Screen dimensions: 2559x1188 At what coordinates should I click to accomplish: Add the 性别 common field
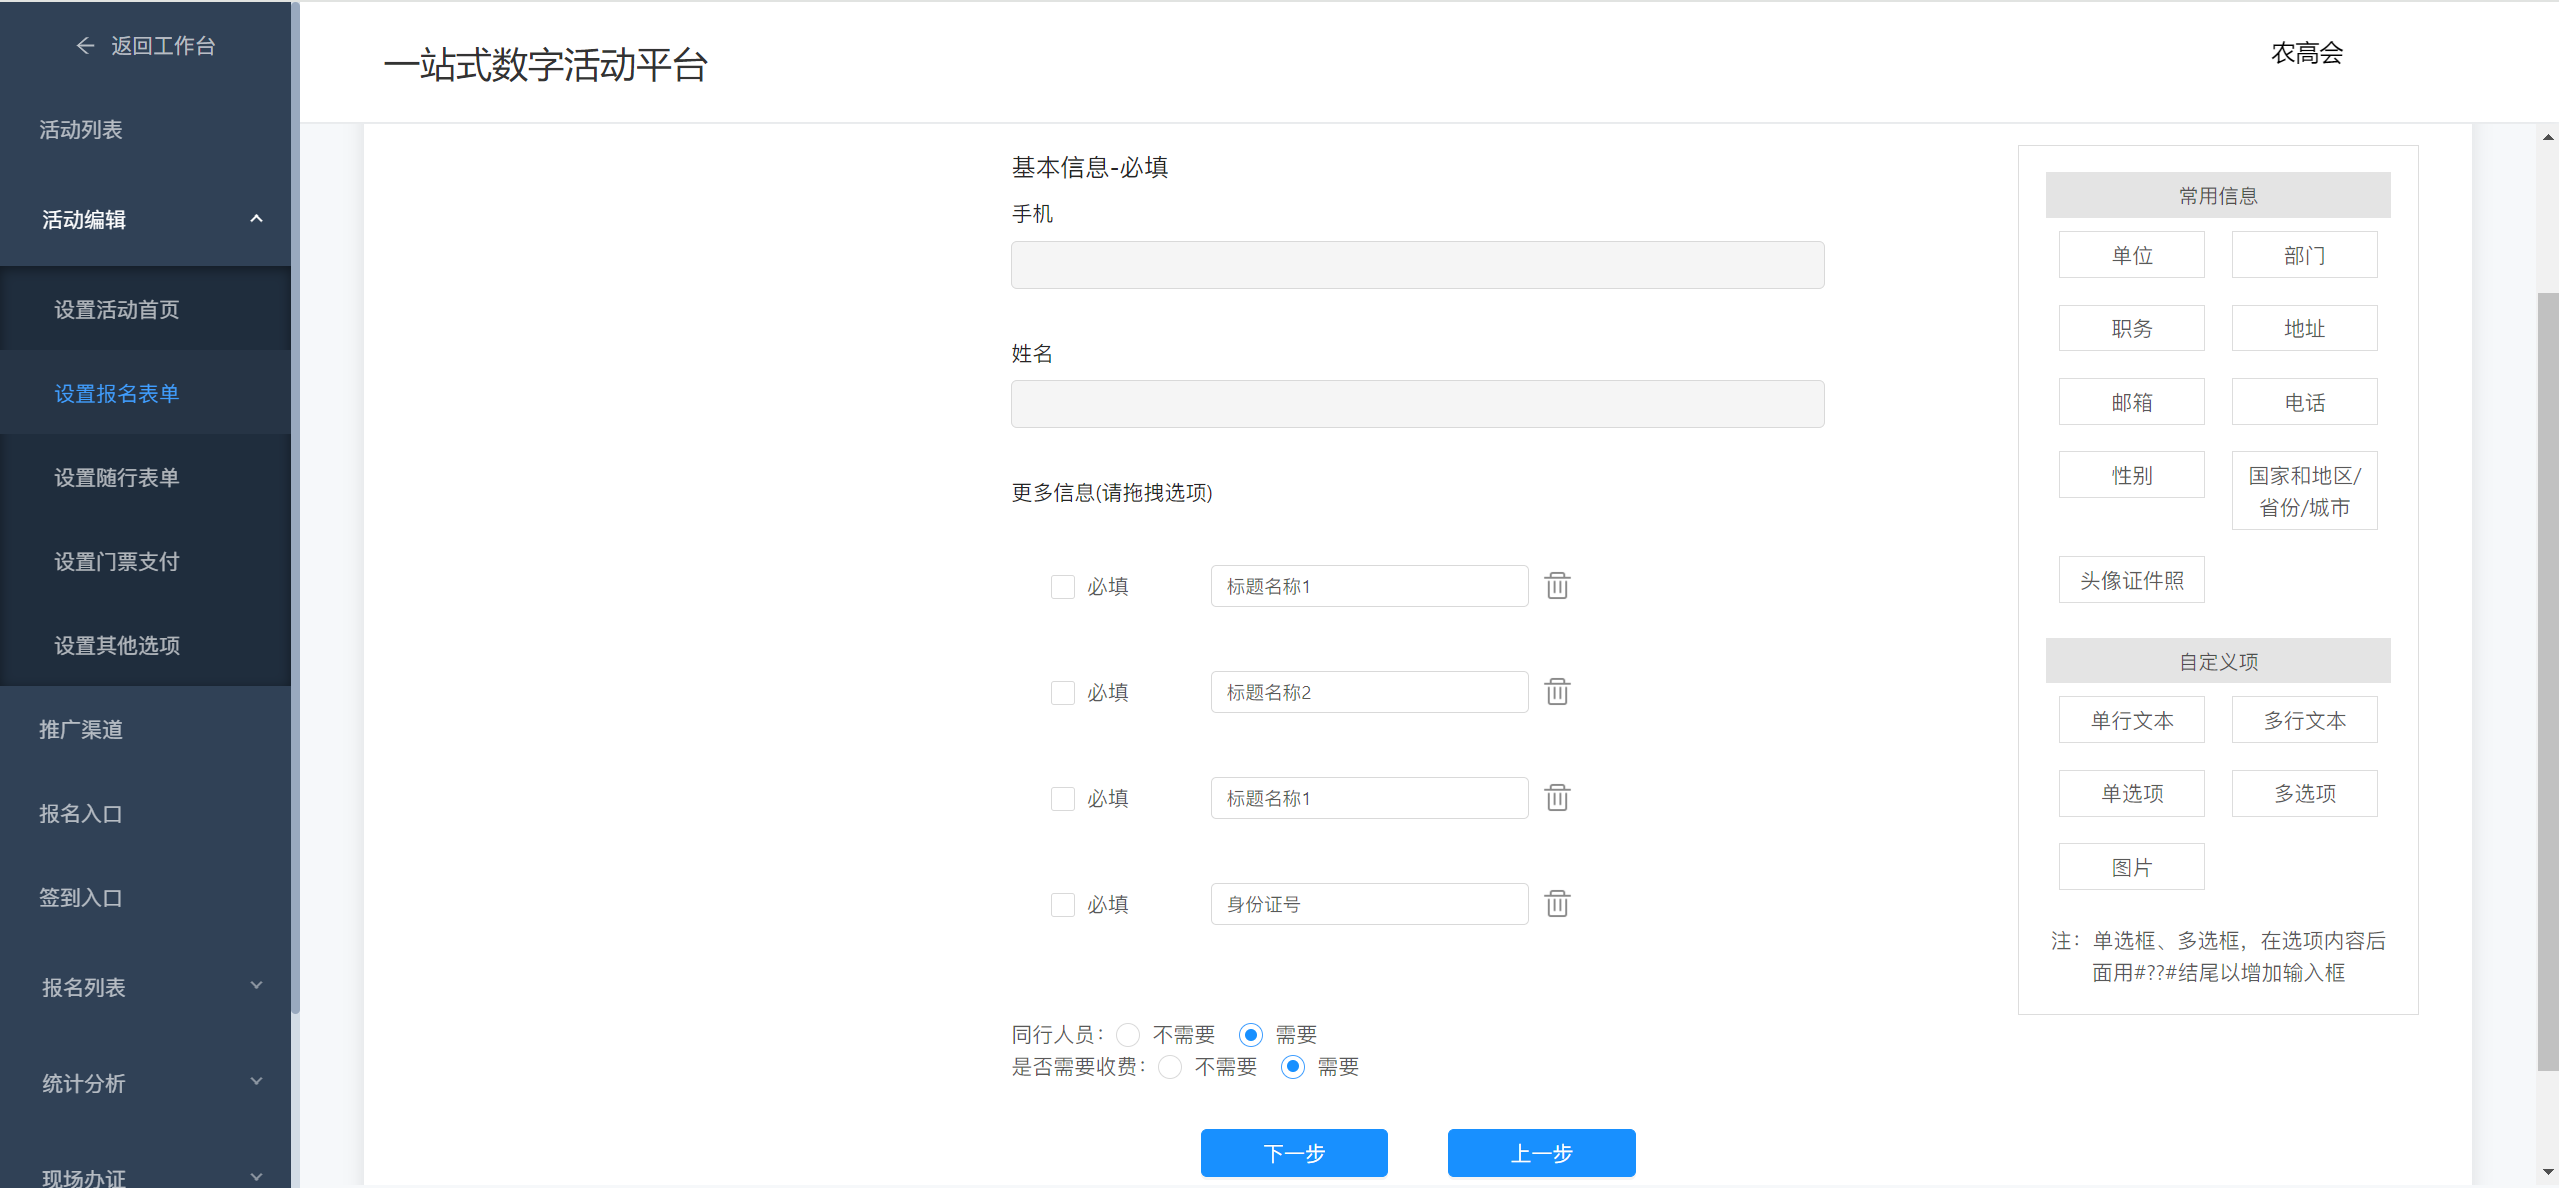2131,475
